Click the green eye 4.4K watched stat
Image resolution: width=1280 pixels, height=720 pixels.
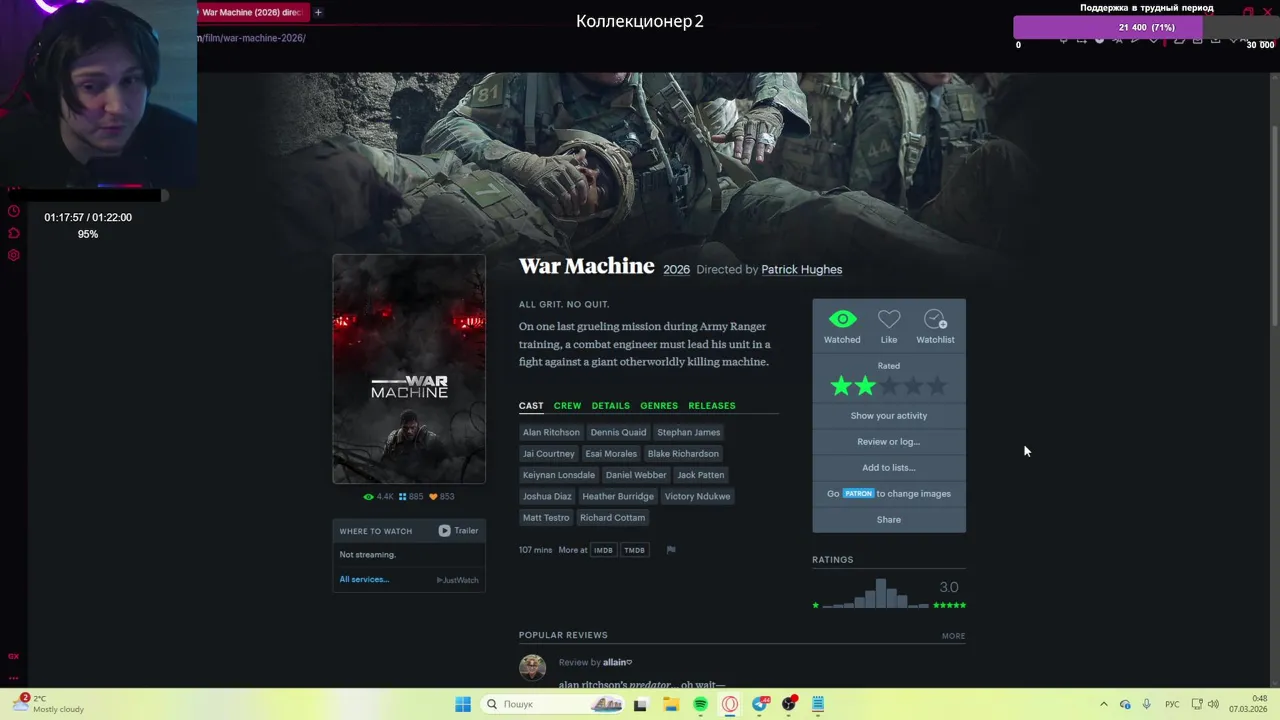[x=379, y=497]
